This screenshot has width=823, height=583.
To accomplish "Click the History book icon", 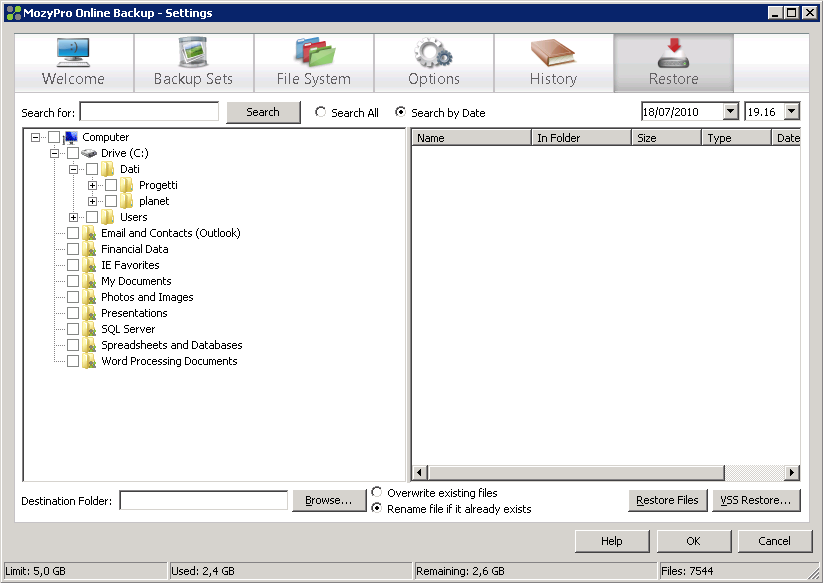I will coord(552,52).
